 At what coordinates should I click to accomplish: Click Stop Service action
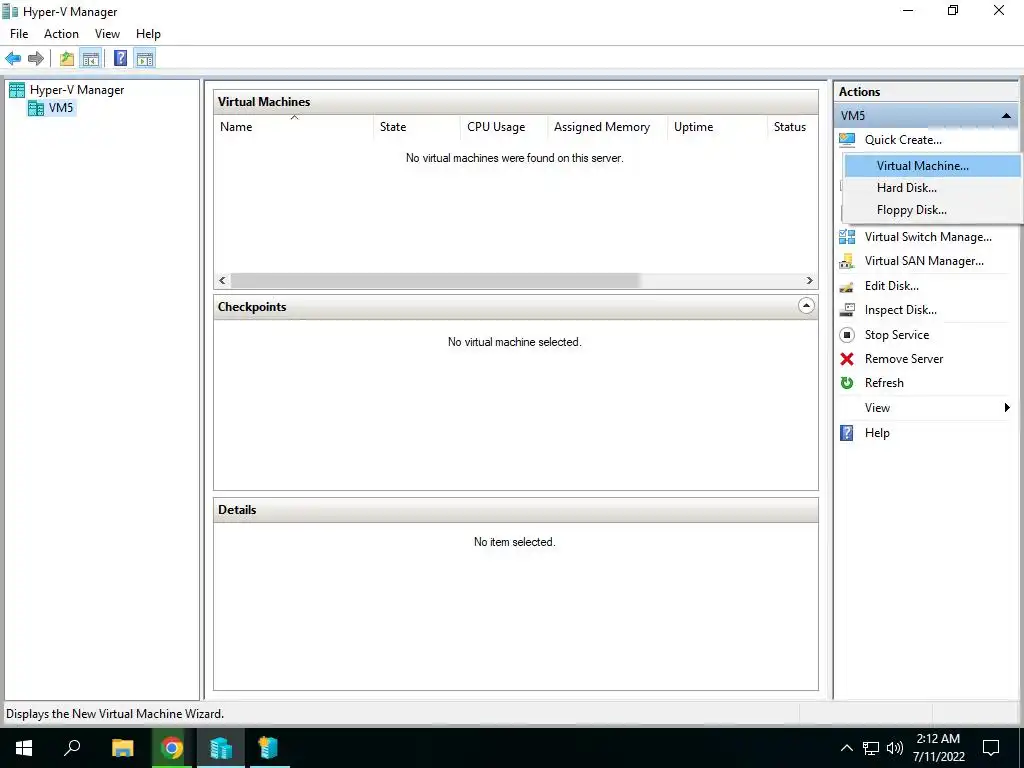coord(897,335)
